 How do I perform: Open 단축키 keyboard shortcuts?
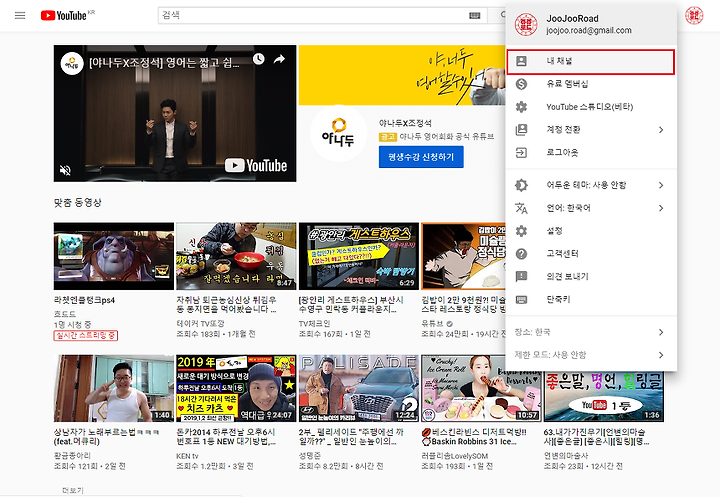(x=591, y=299)
